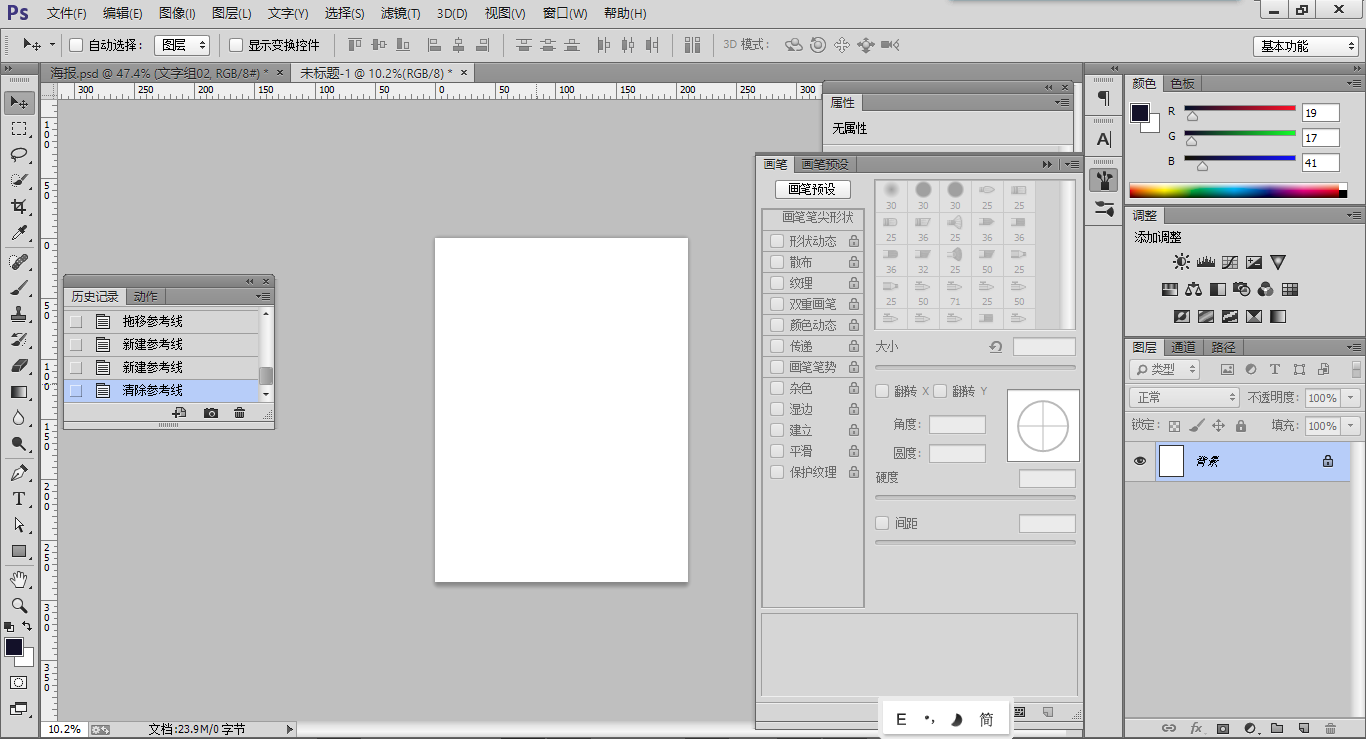1366x739 pixels.
Task: Select the Brush tool in toolbox
Action: point(19,288)
